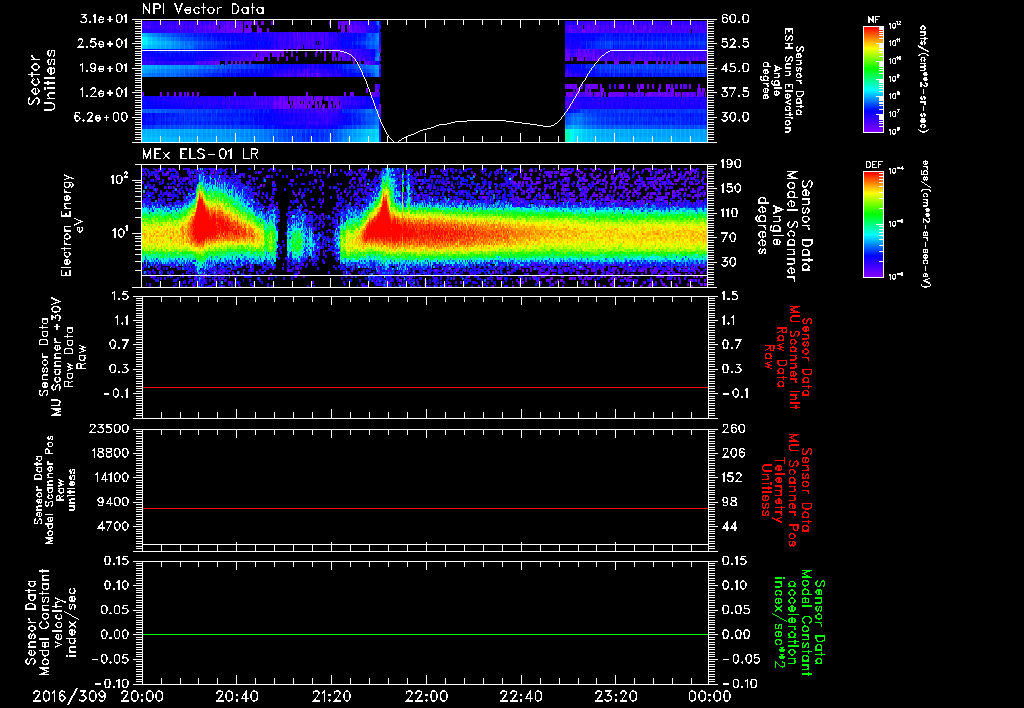Click the '20:40' time axis label
The image size is (1024, 708).
pos(236,696)
